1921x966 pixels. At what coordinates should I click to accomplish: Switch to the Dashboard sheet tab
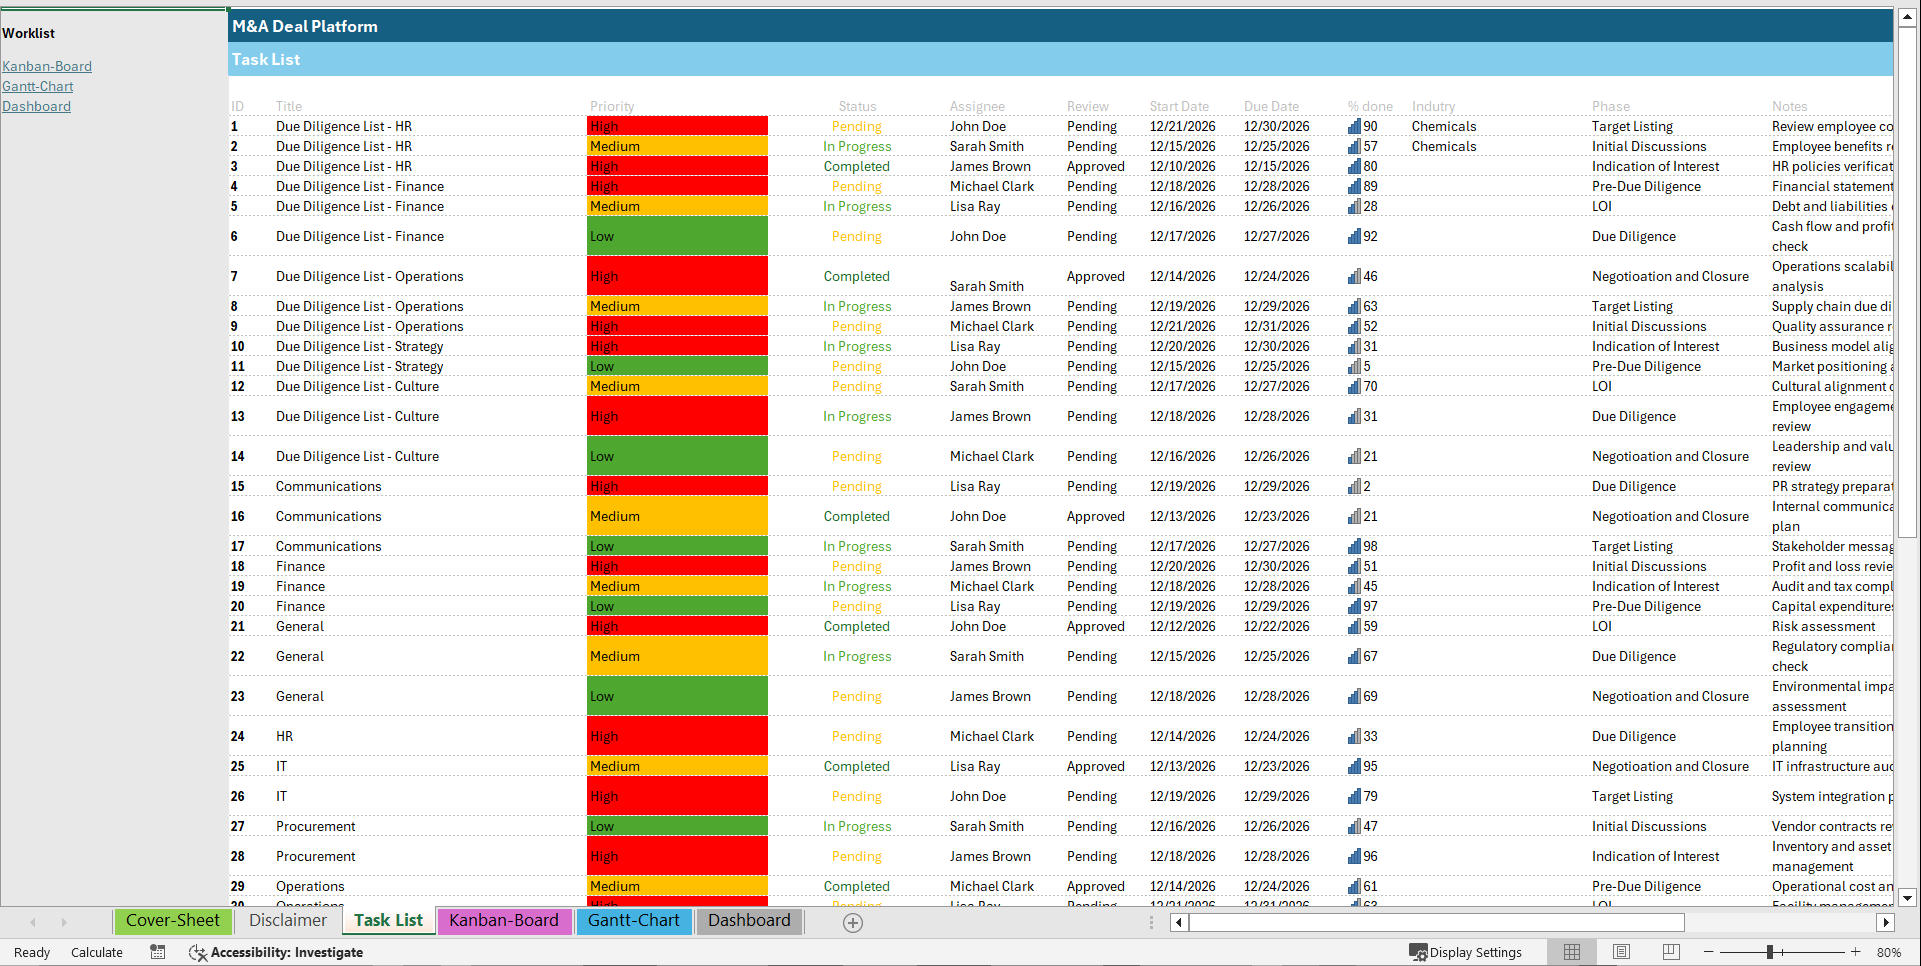pyautogui.click(x=749, y=921)
